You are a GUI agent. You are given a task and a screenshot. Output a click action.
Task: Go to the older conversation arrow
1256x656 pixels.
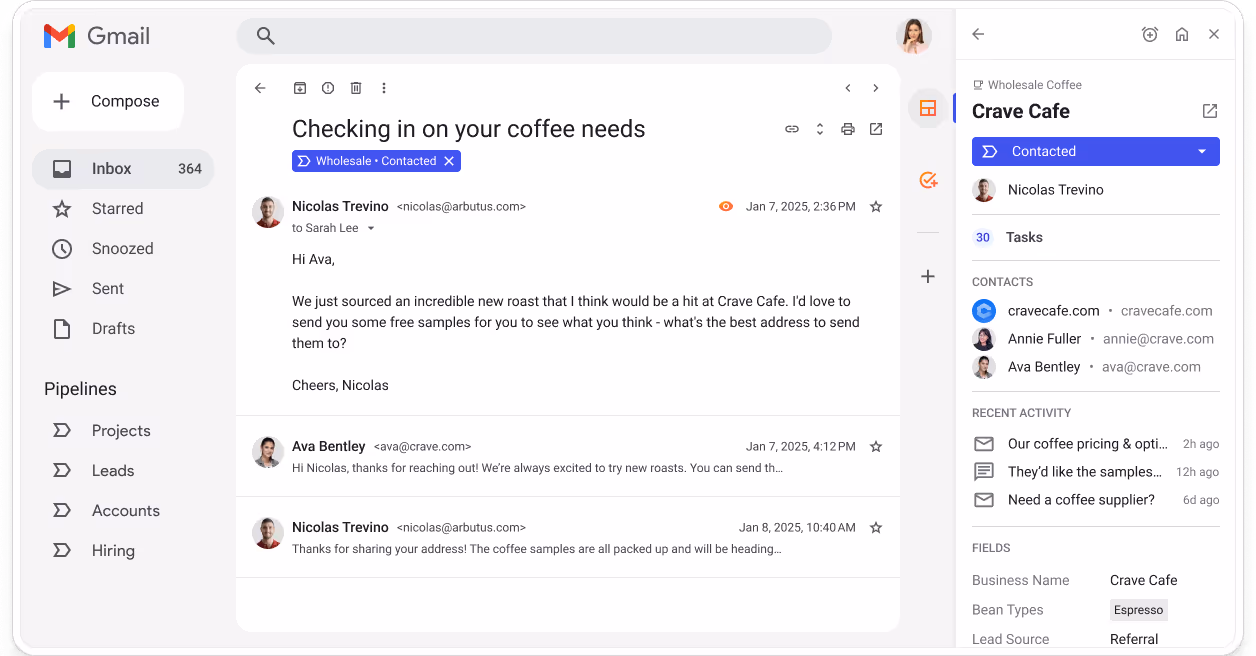click(x=875, y=88)
